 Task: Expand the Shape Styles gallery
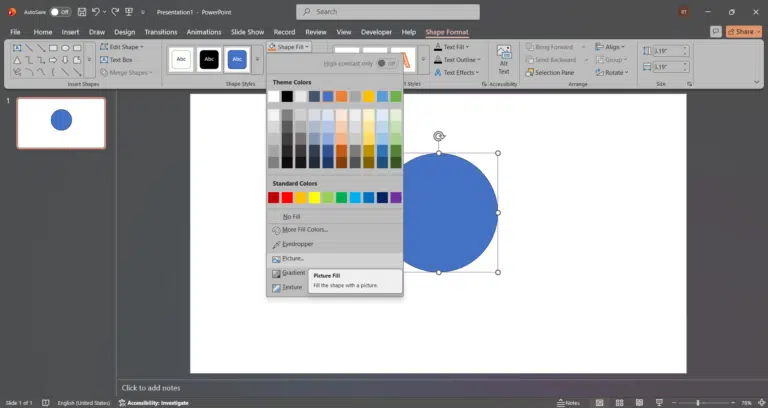pyautogui.click(x=258, y=60)
